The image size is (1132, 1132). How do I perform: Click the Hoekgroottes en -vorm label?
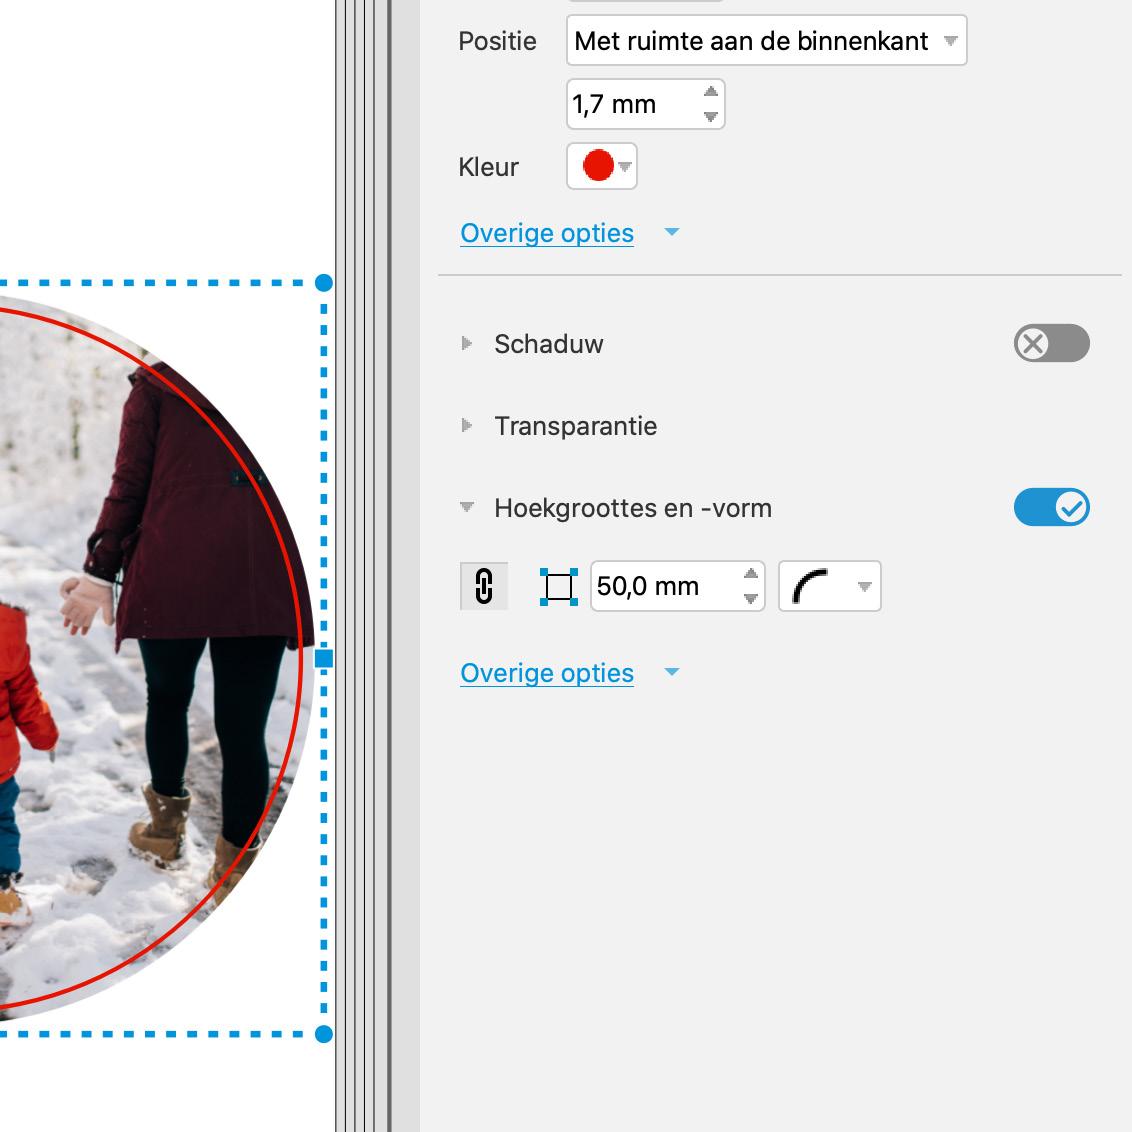(x=633, y=508)
